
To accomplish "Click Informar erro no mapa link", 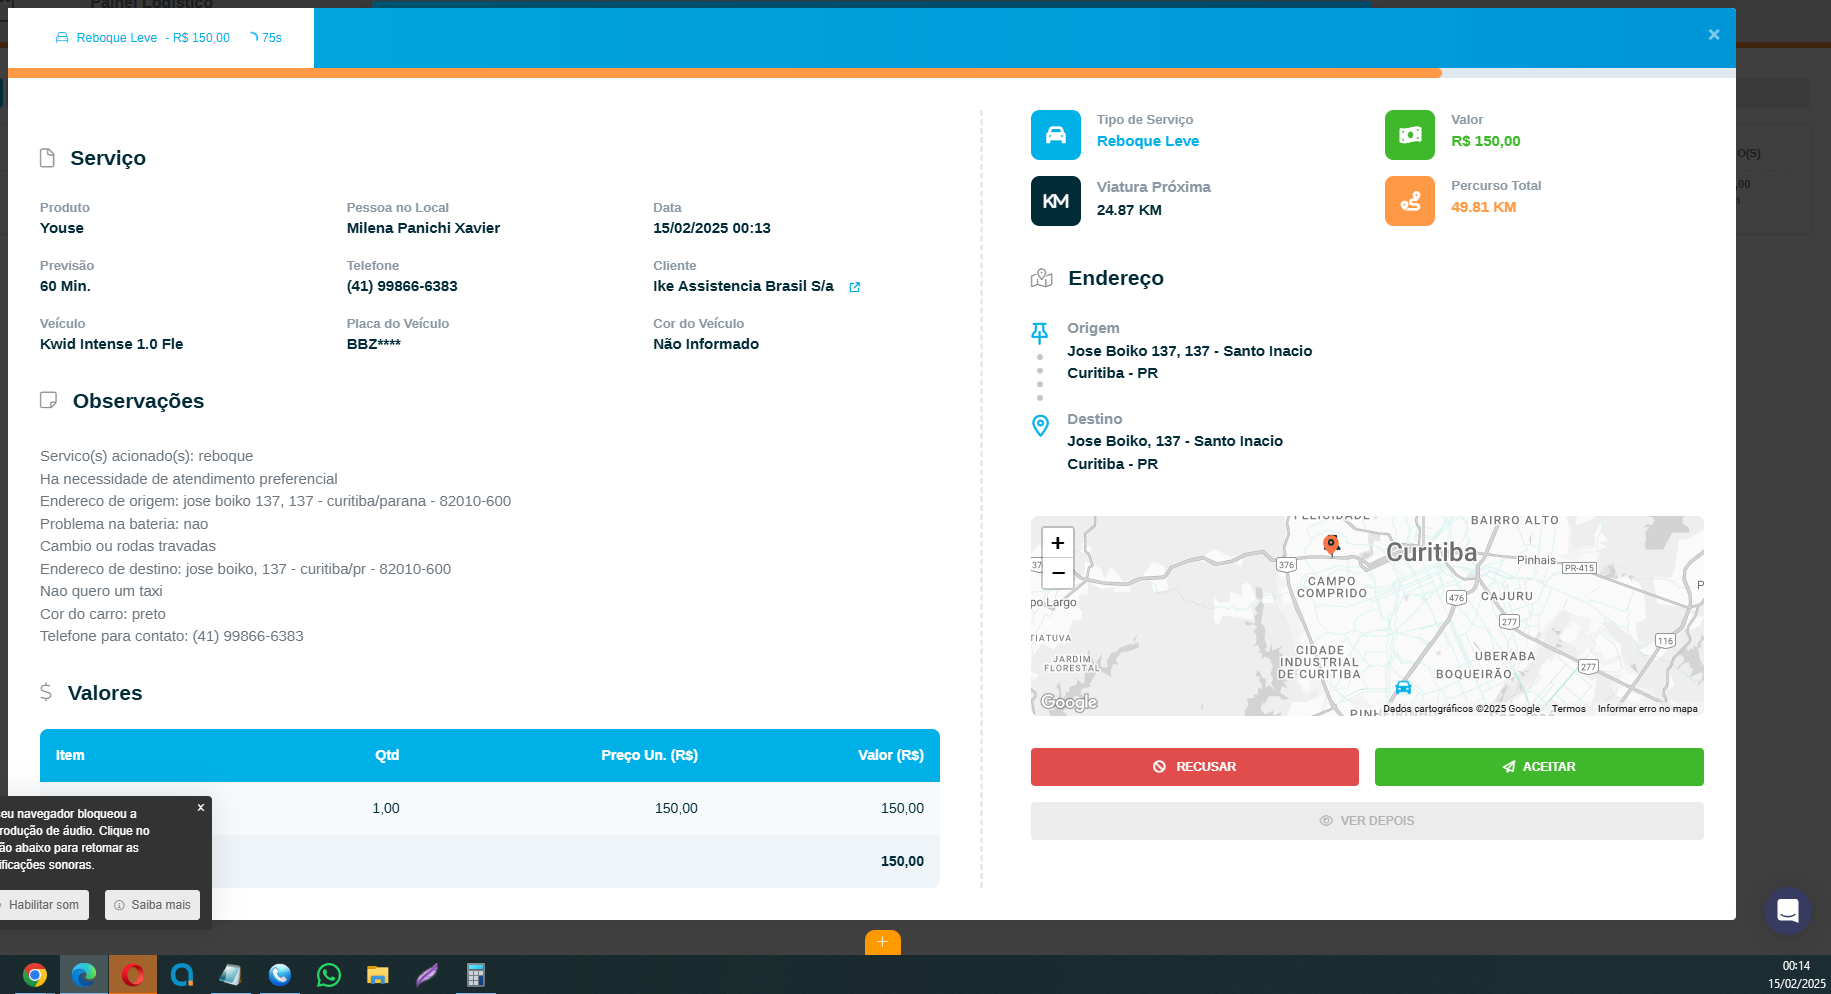I will [1648, 709].
